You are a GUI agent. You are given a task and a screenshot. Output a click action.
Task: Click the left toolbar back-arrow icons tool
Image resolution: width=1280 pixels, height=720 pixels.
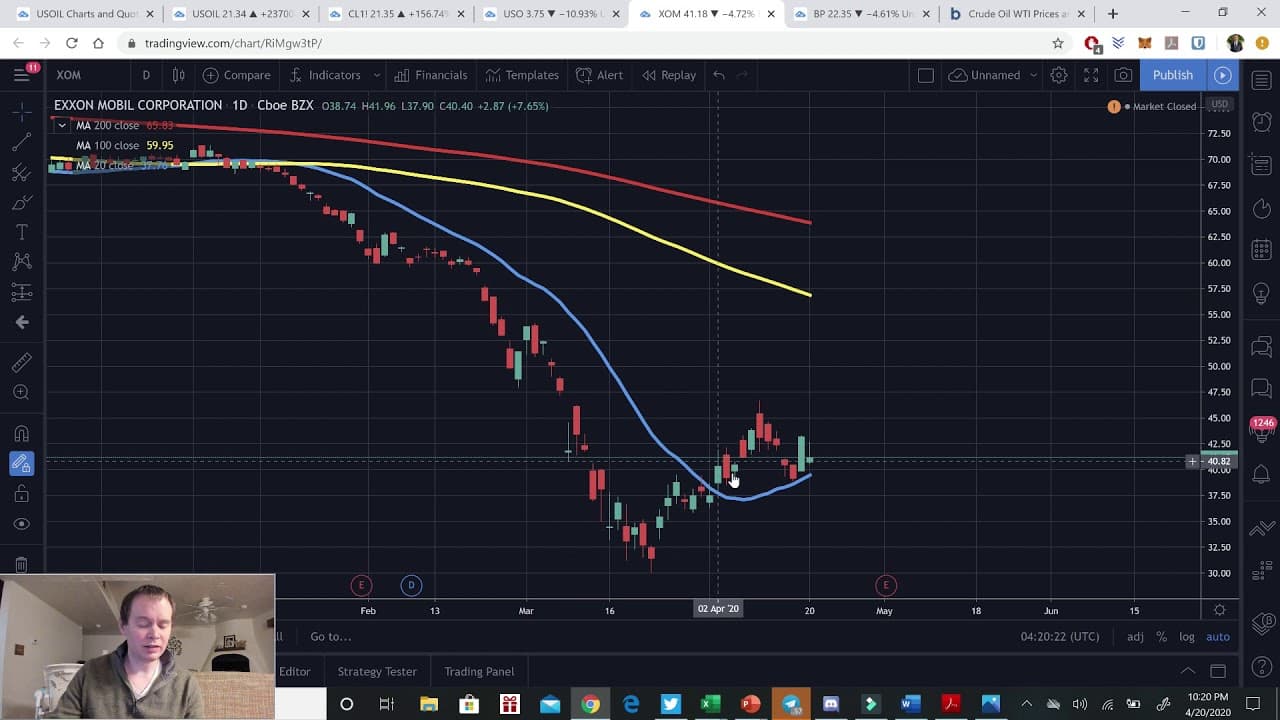click(21, 322)
